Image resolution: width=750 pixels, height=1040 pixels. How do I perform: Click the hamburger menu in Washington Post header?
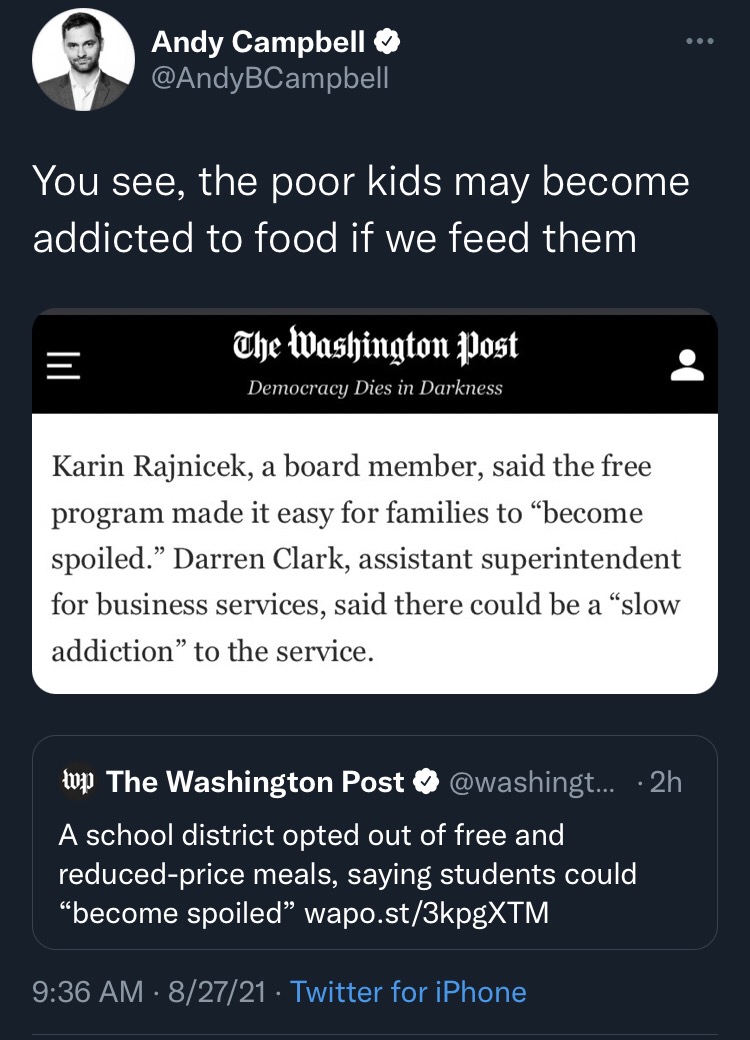pyautogui.click(x=62, y=366)
